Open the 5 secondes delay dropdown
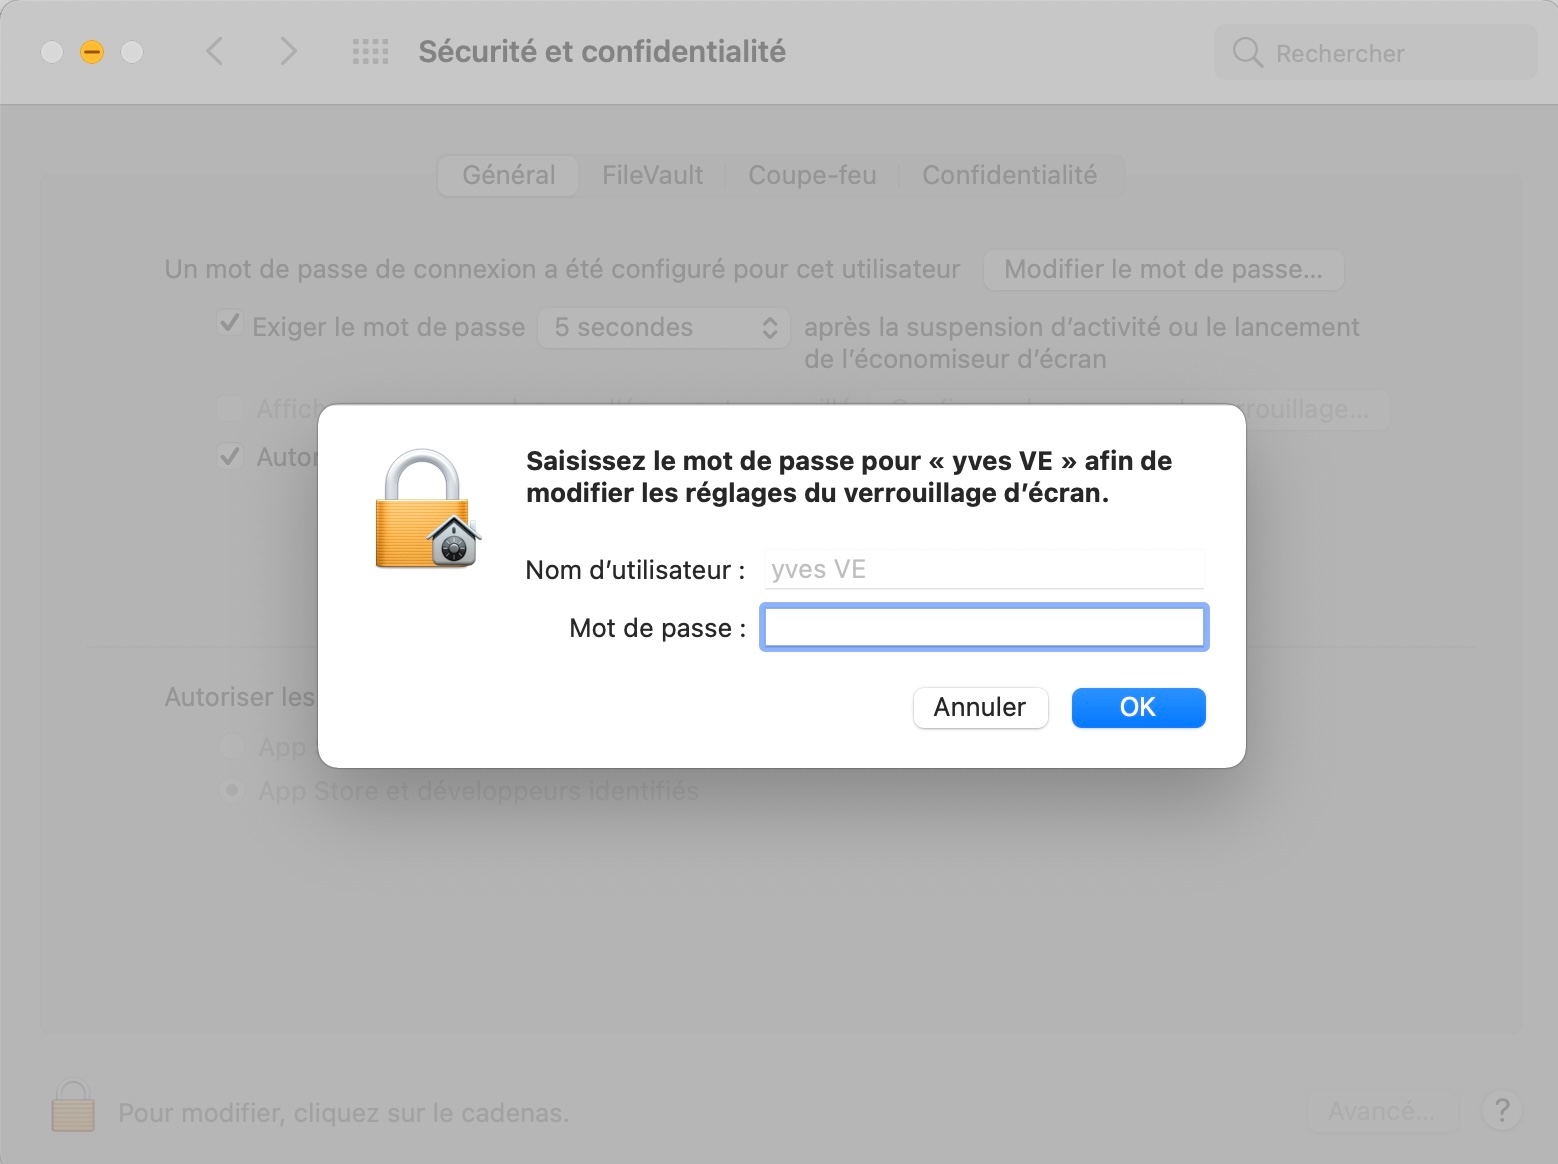The image size is (1558, 1164). click(x=663, y=328)
